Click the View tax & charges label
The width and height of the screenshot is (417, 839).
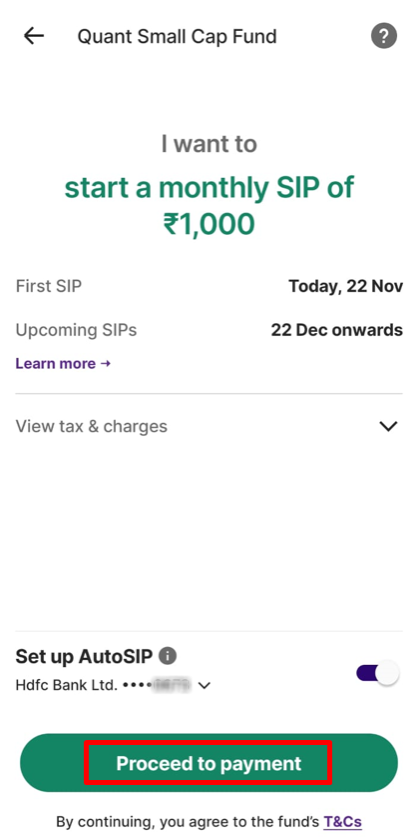click(92, 426)
